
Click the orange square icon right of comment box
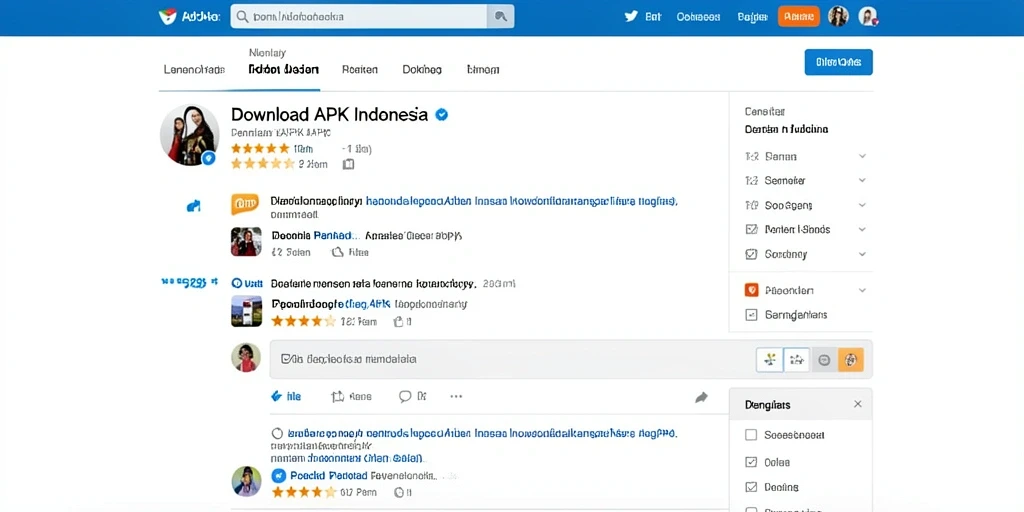pyautogui.click(x=851, y=360)
